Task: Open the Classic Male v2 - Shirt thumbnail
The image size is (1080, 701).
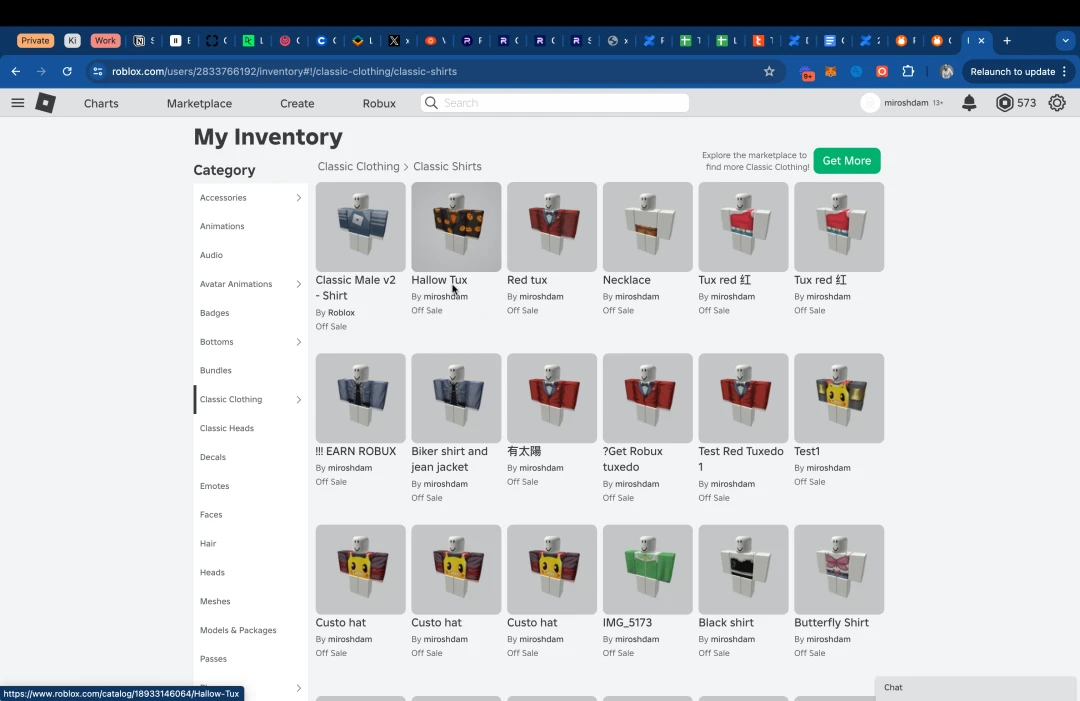Action: 360,227
